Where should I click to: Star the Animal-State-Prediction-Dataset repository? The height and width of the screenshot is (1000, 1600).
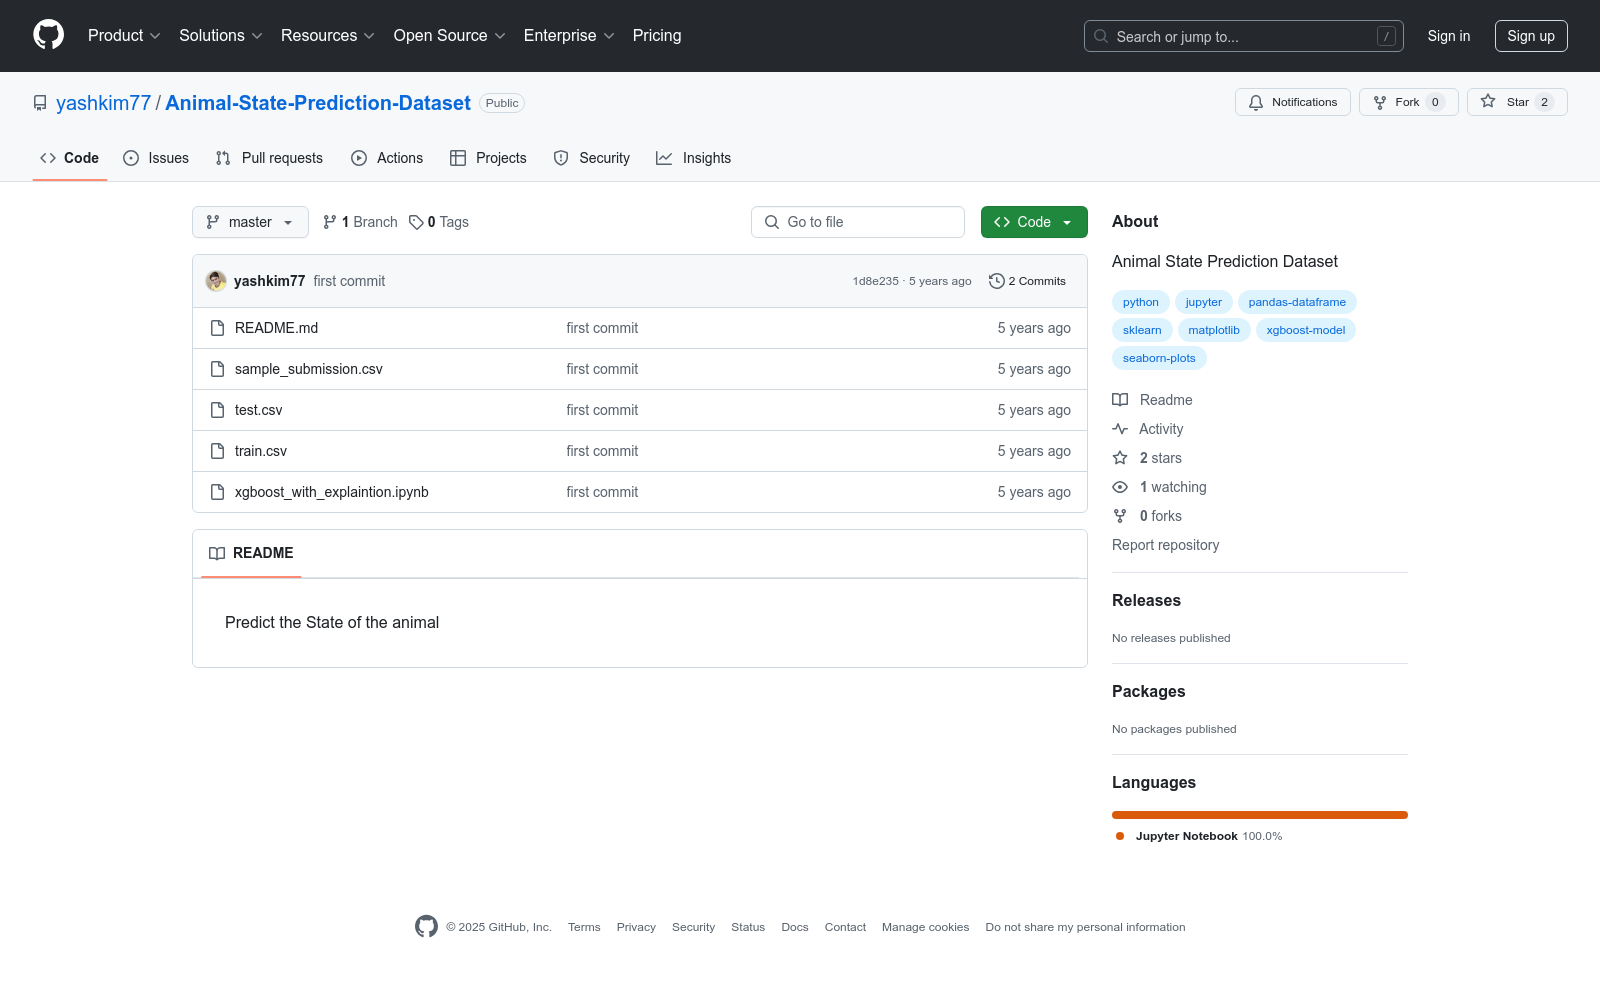[1517, 102]
